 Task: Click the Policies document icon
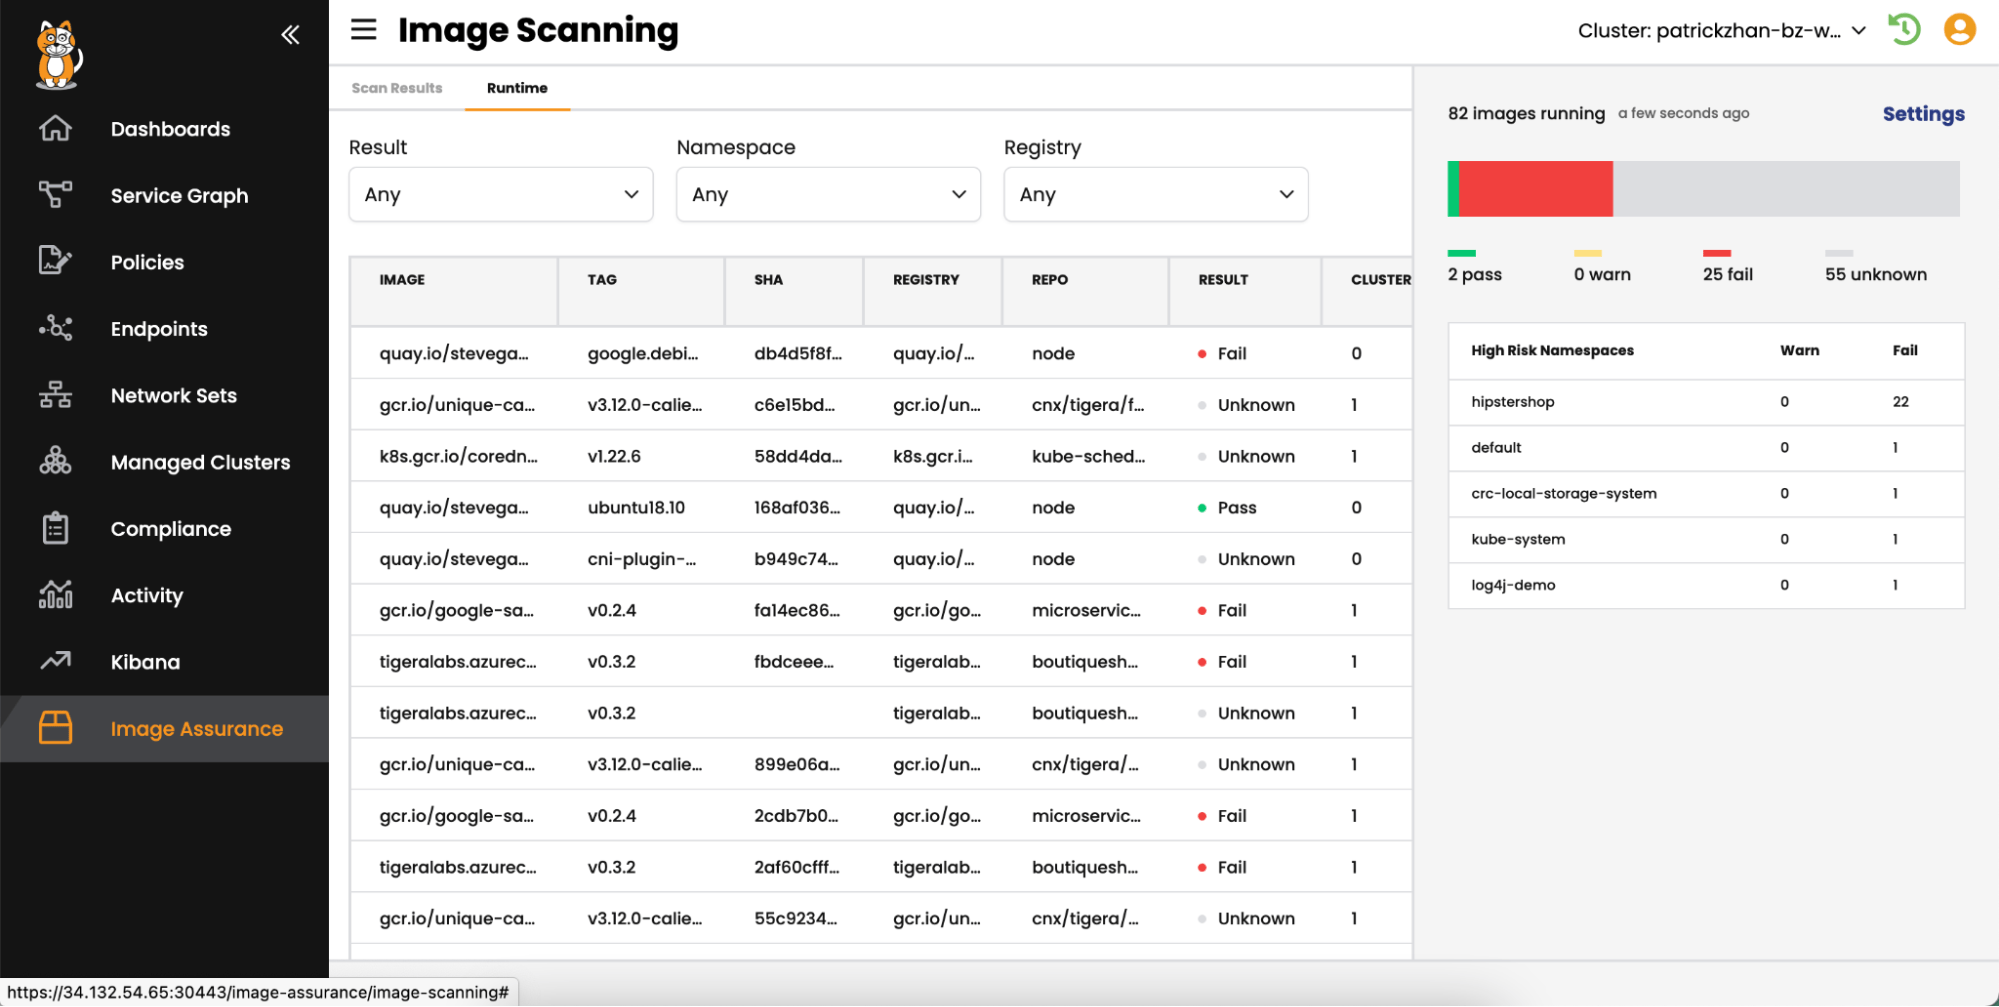[55, 261]
